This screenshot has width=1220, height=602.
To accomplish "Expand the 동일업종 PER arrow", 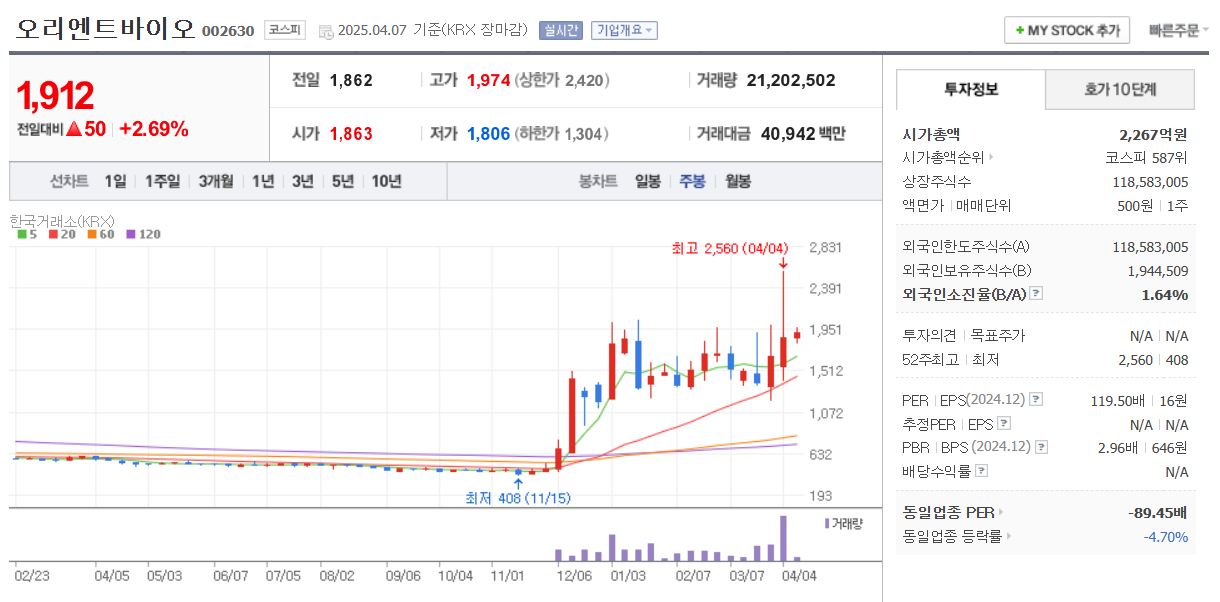I will [1000, 513].
